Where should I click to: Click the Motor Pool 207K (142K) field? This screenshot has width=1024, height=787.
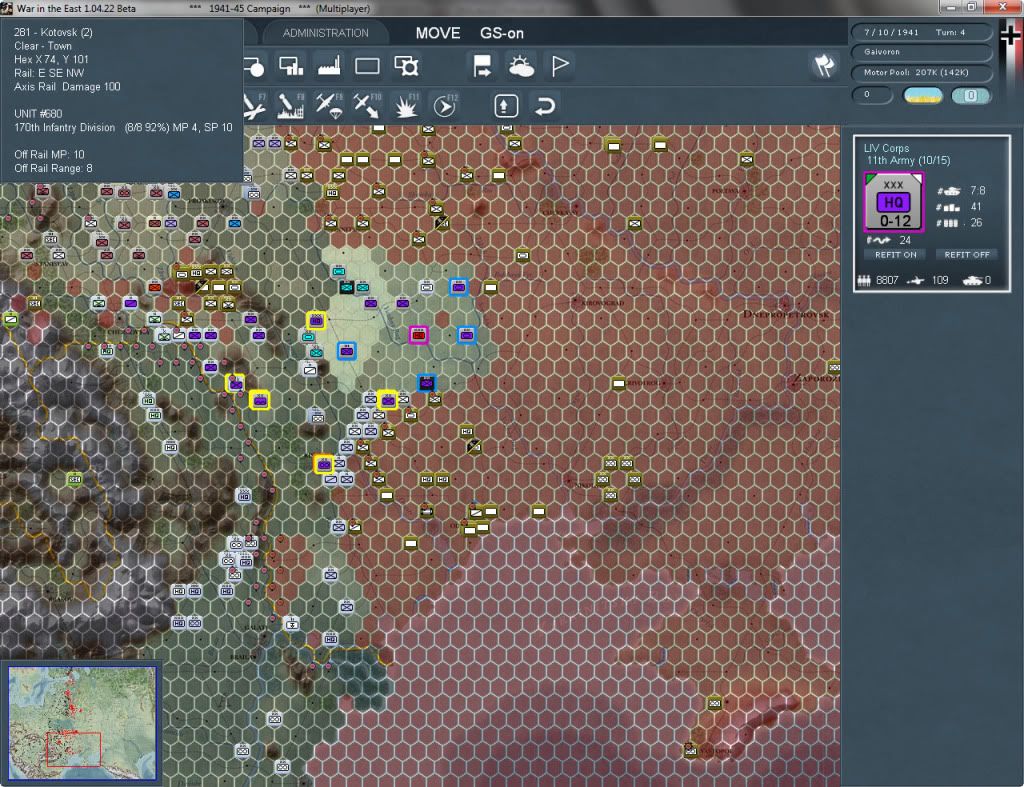(x=920, y=72)
